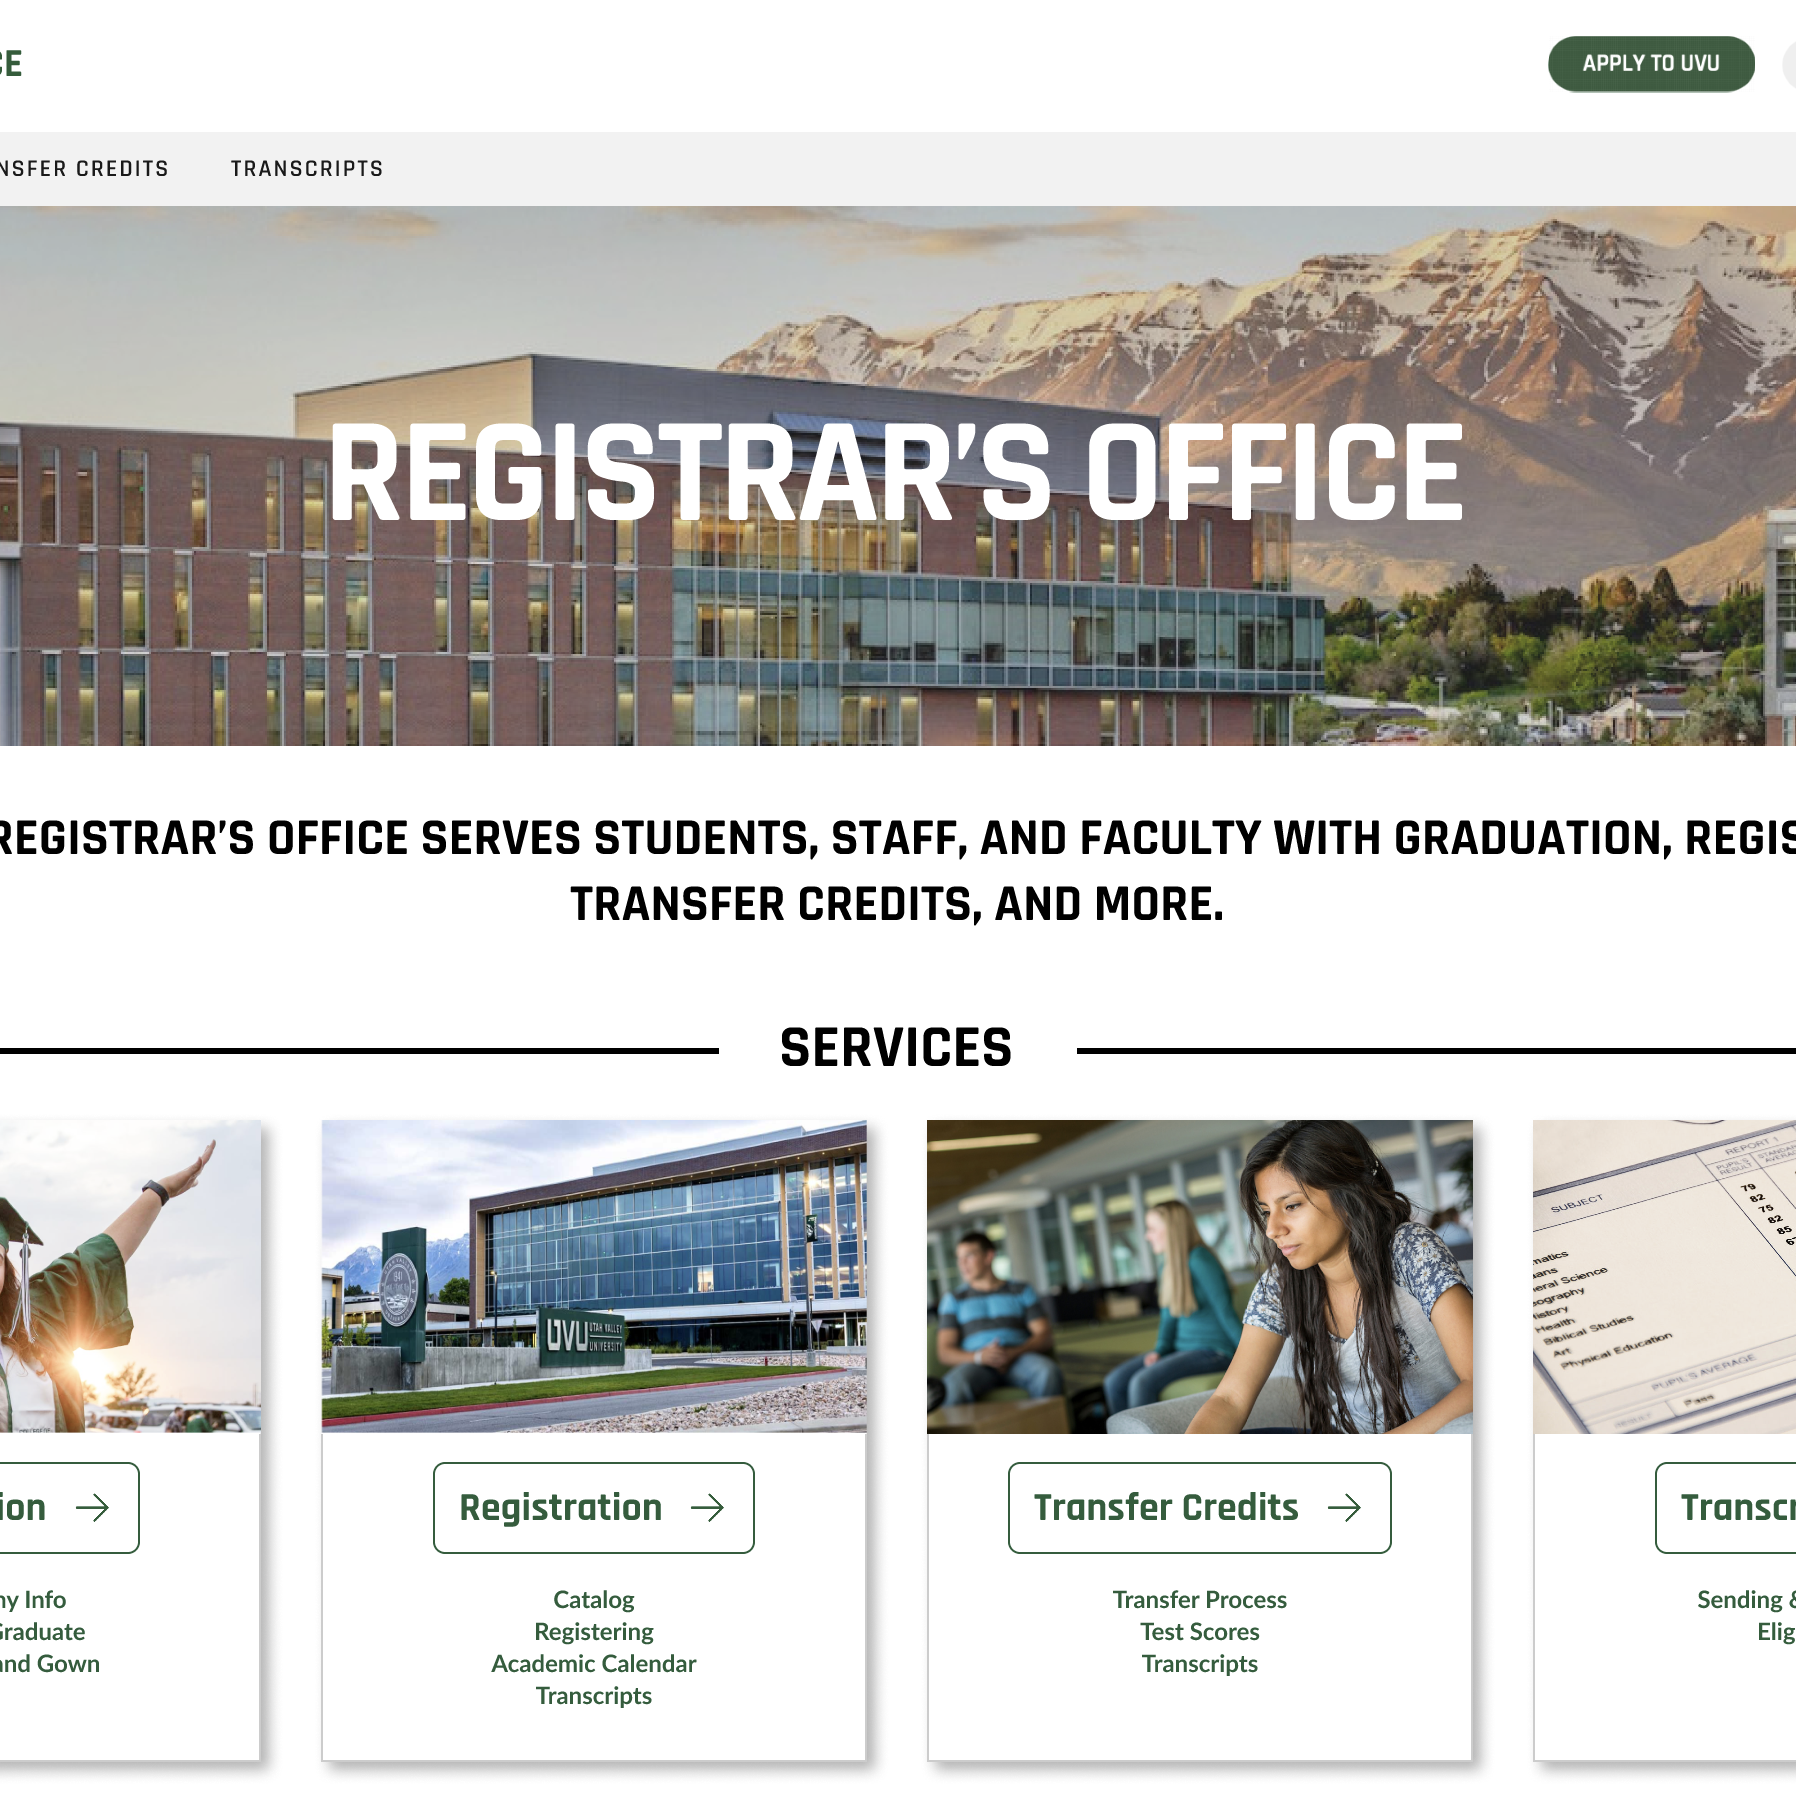This screenshot has width=1796, height=1796.
Task: Click the UVU campus building thumbnail
Action: 594,1276
